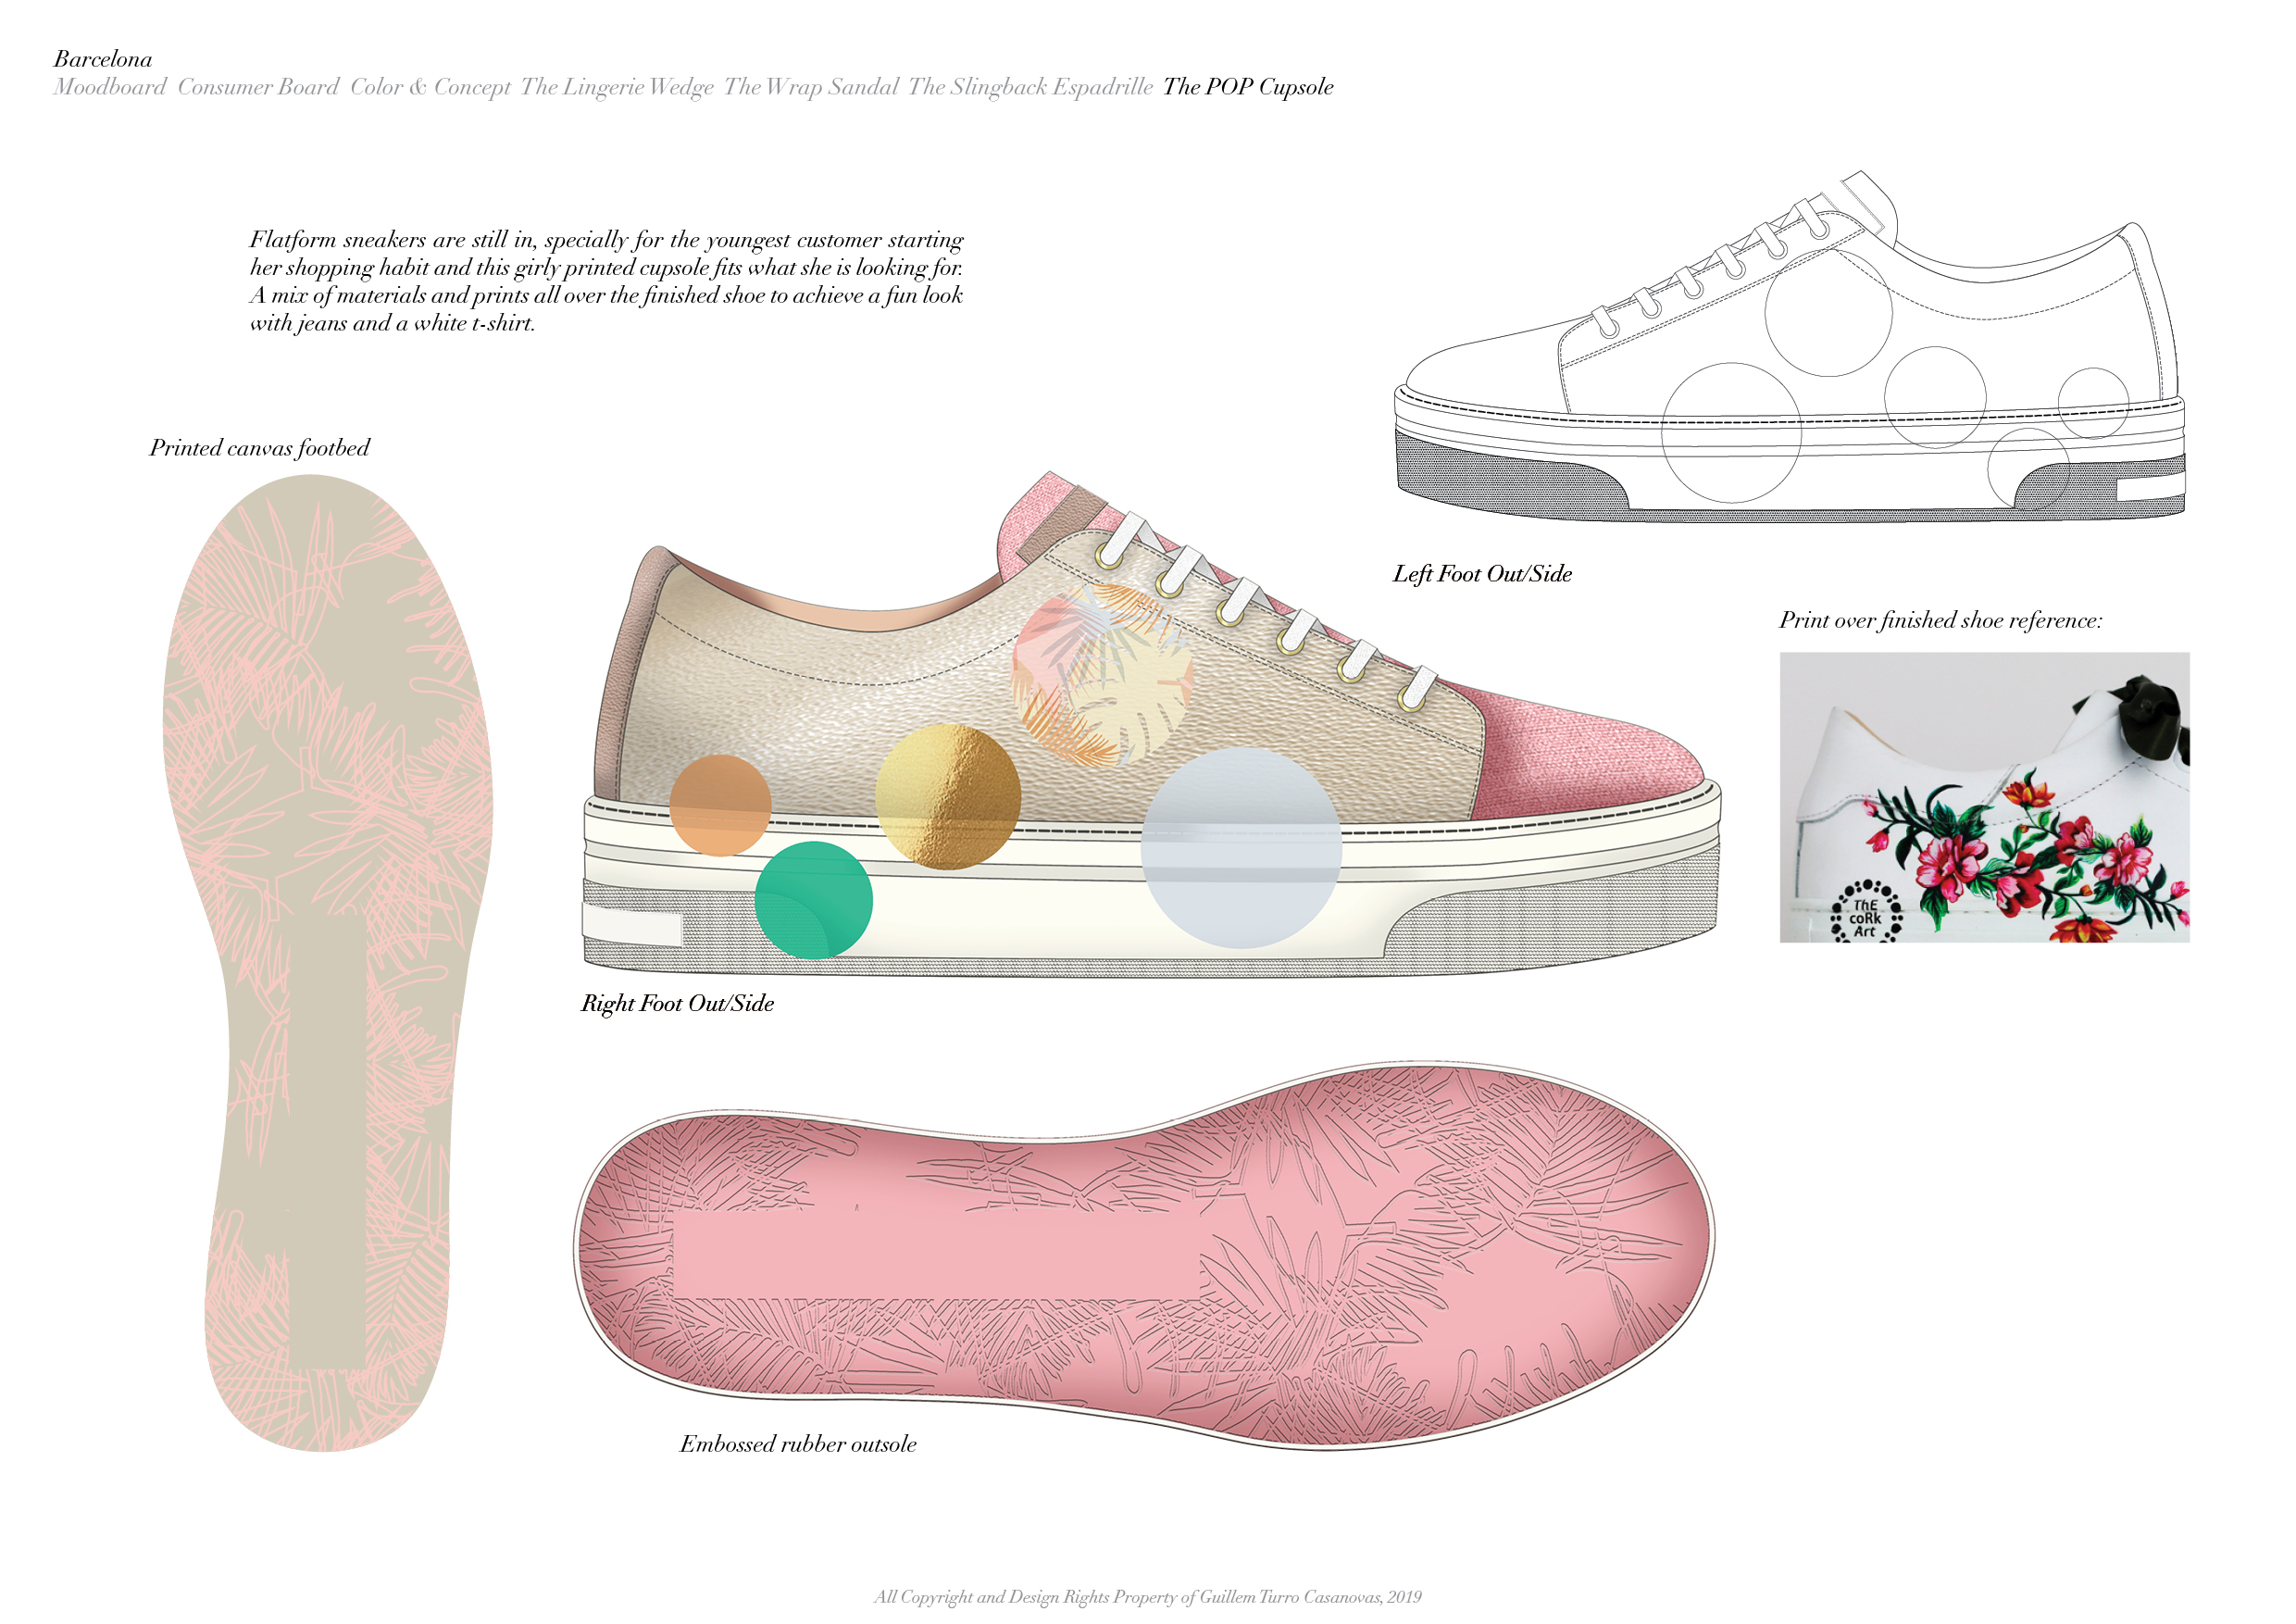Click the 'Printed canvas footbed' label

[259, 448]
